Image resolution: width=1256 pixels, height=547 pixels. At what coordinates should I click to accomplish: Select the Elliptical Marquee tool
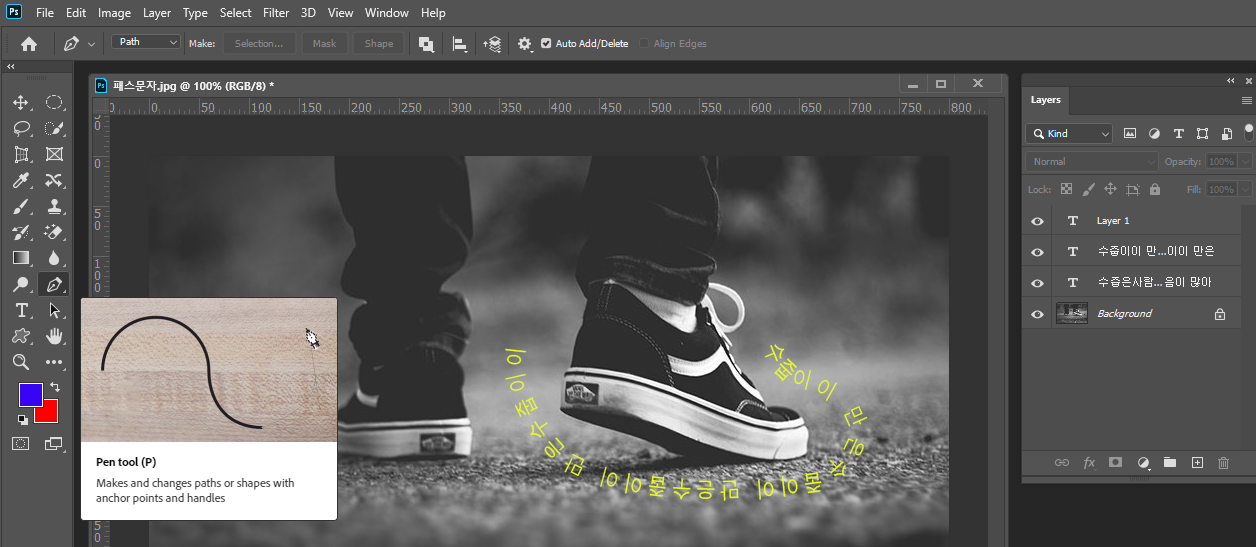54,102
